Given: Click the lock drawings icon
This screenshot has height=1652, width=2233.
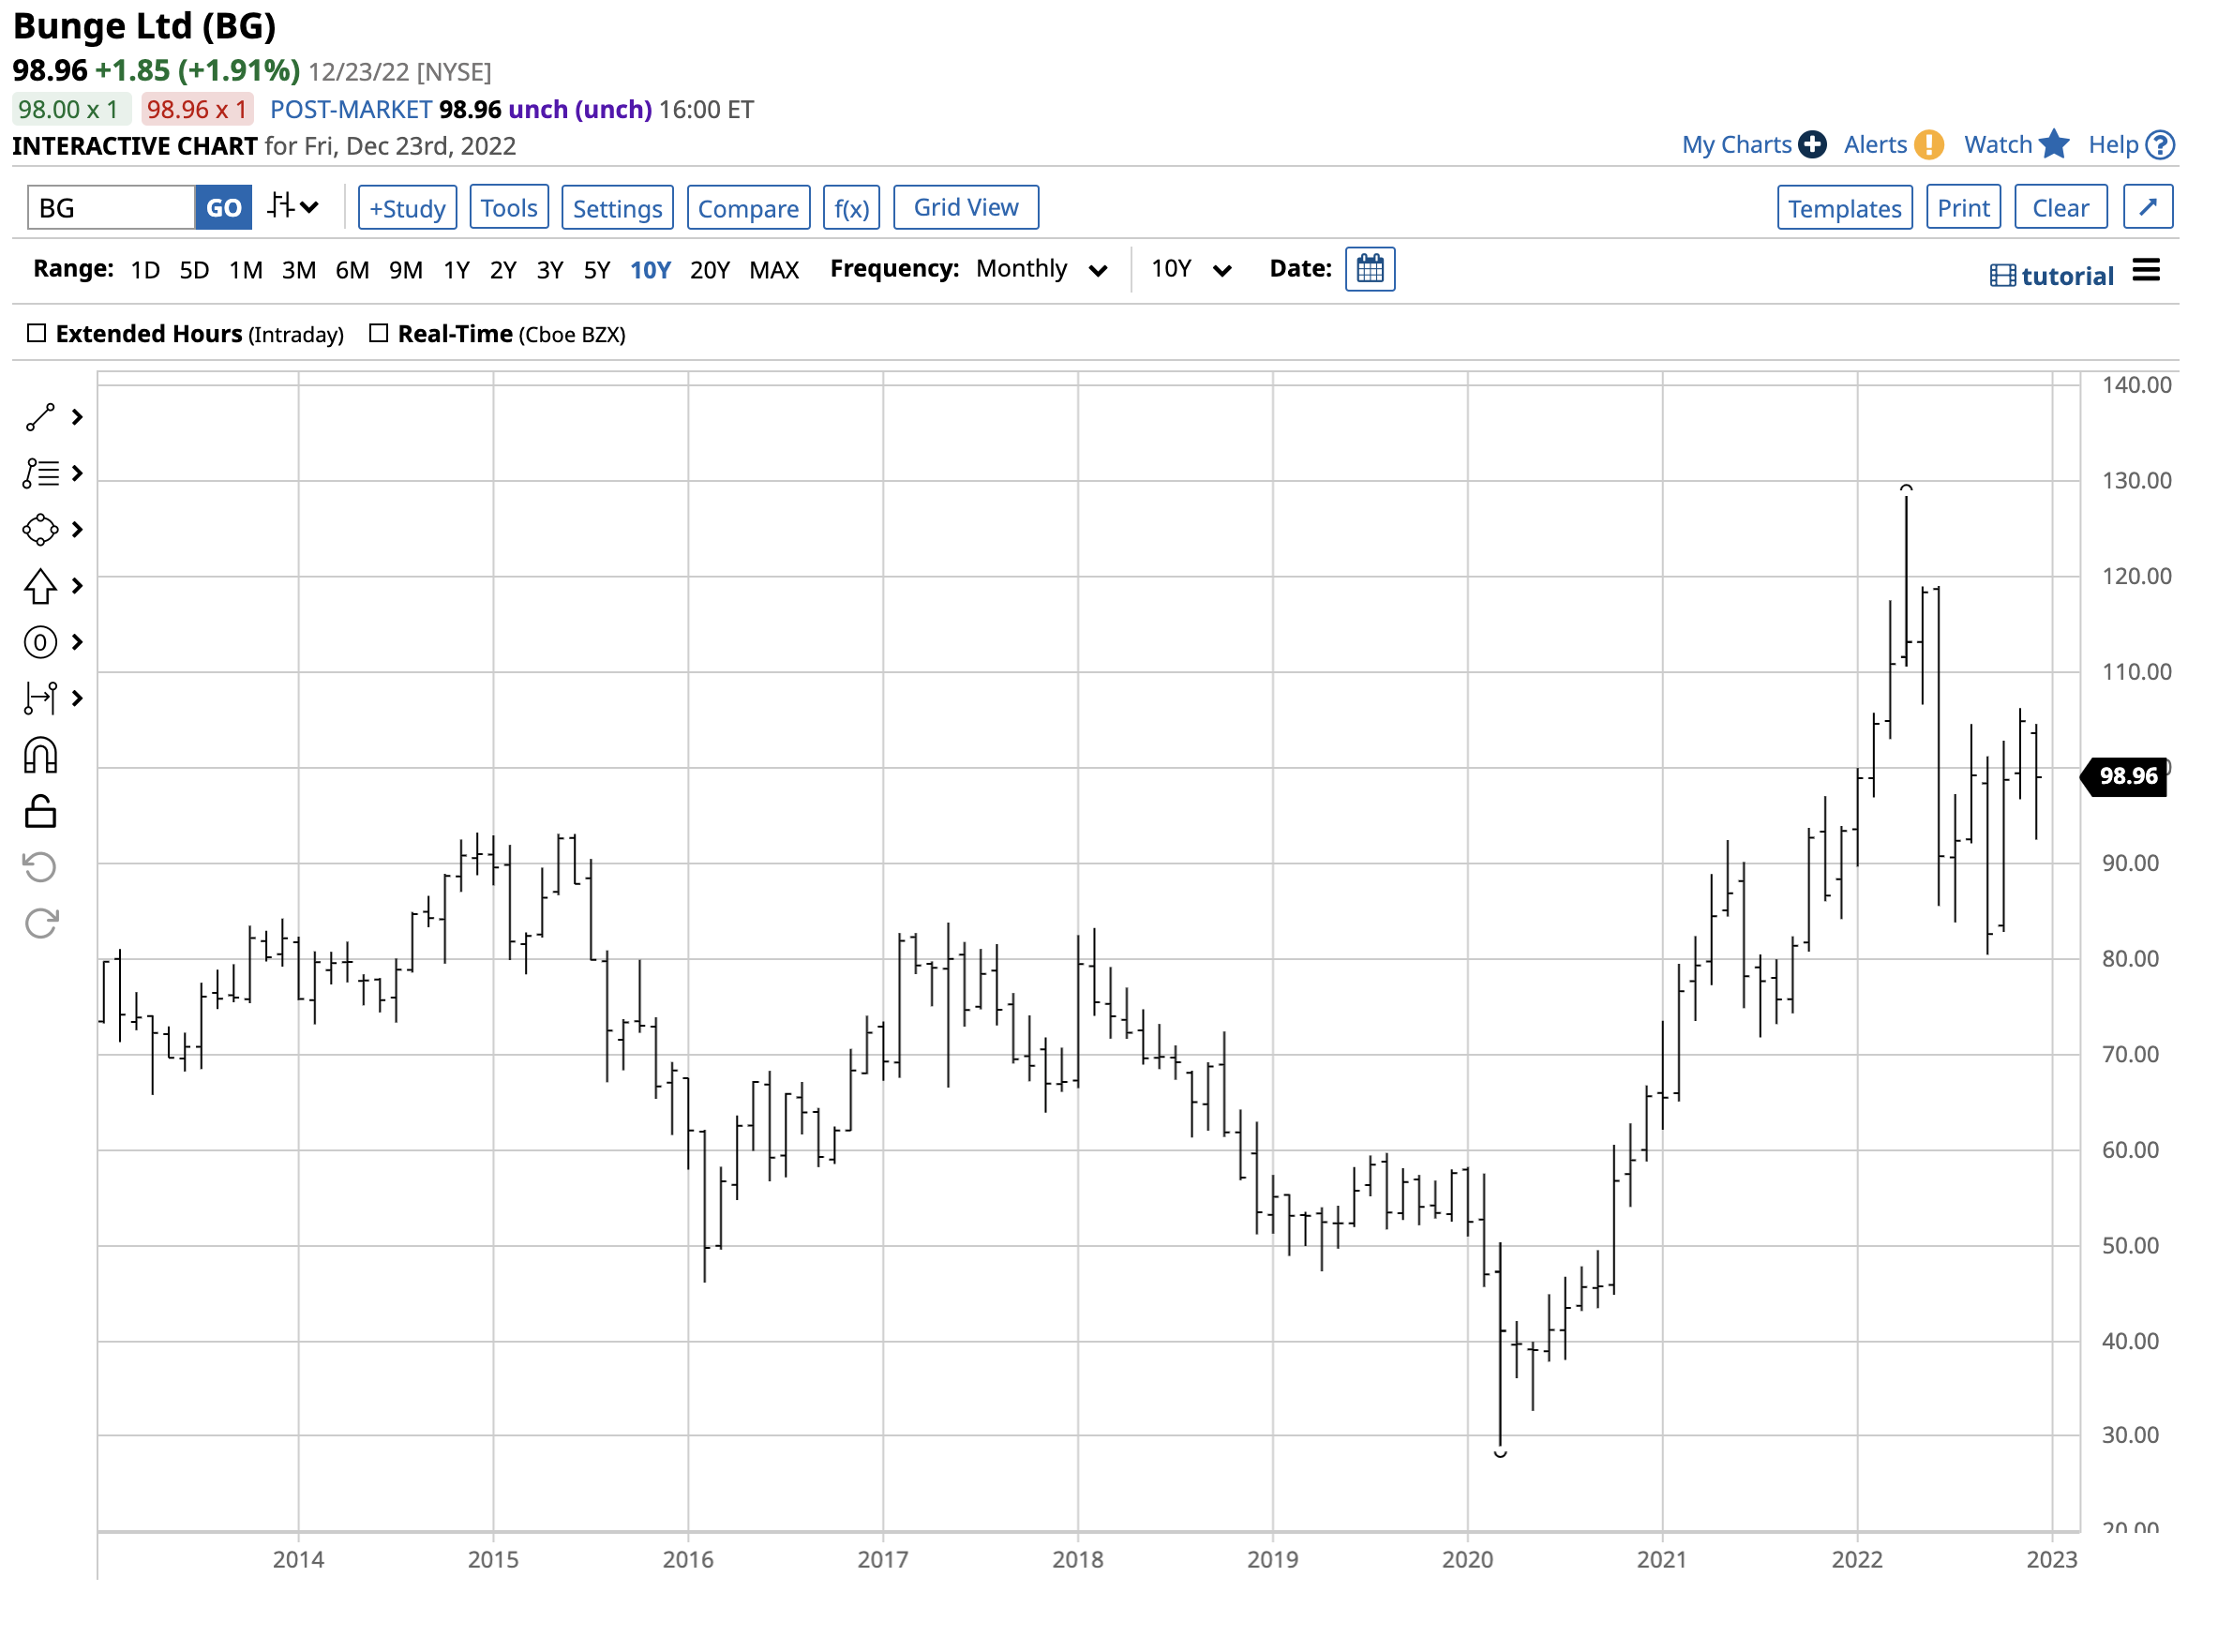Looking at the screenshot, I should tap(40, 812).
